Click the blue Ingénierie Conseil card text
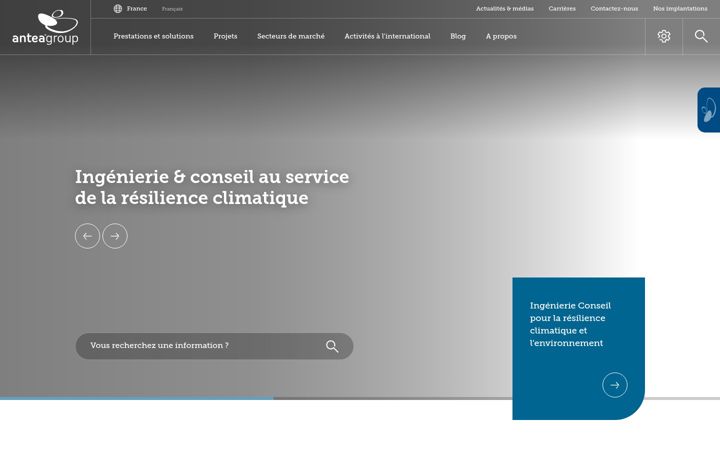Viewport: 720px width, 450px height. coord(570,324)
